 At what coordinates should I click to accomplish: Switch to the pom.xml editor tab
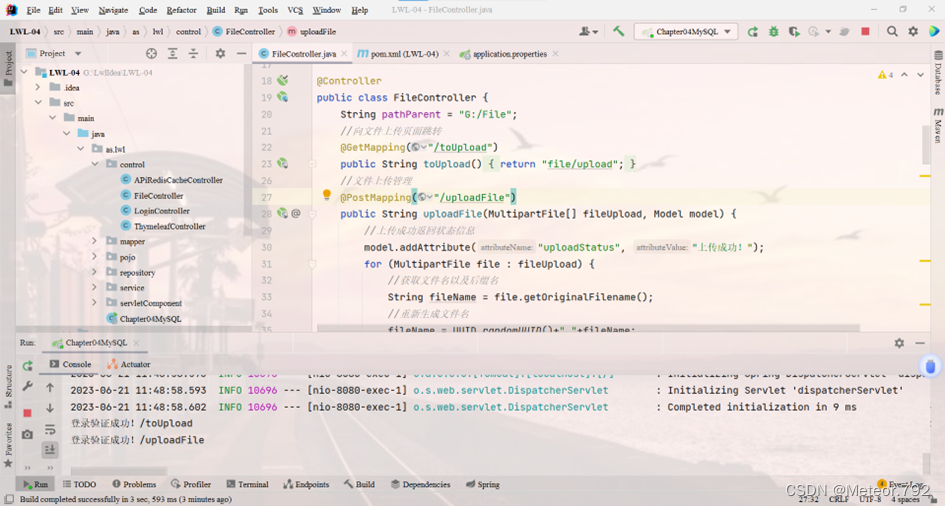click(398, 54)
